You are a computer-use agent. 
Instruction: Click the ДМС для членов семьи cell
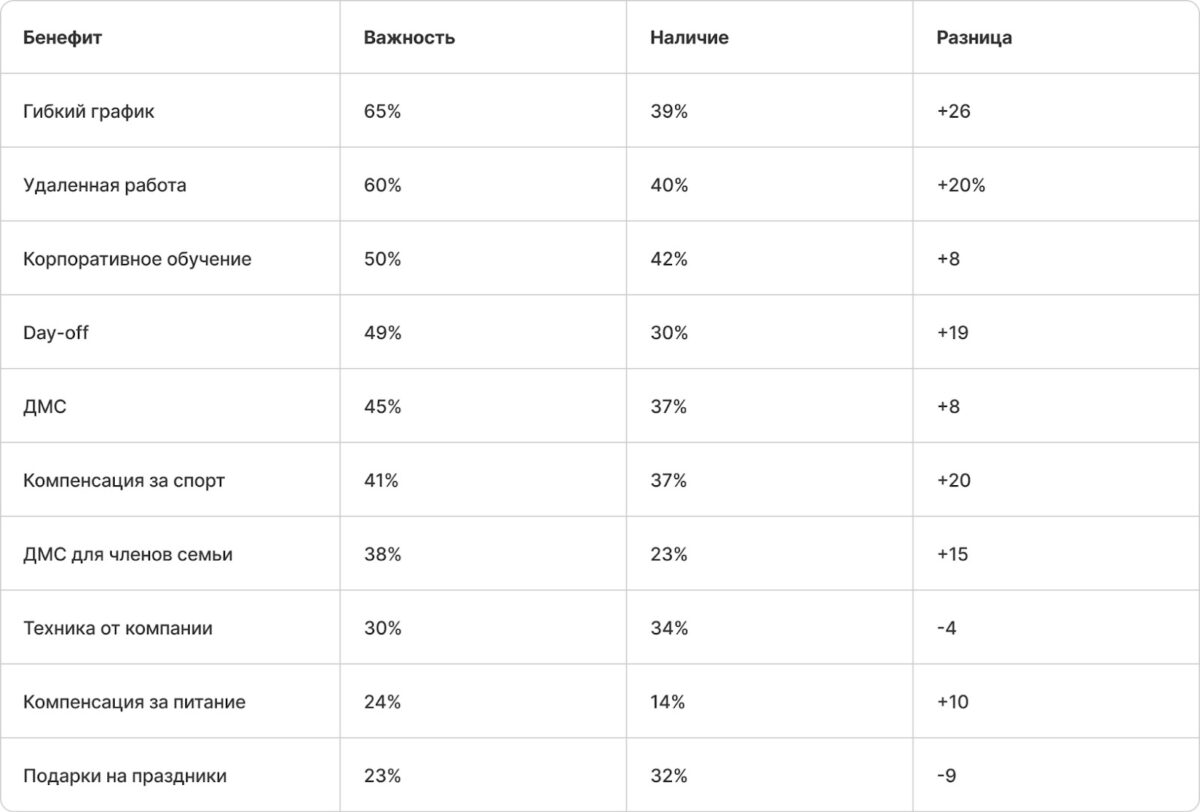pos(128,555)
